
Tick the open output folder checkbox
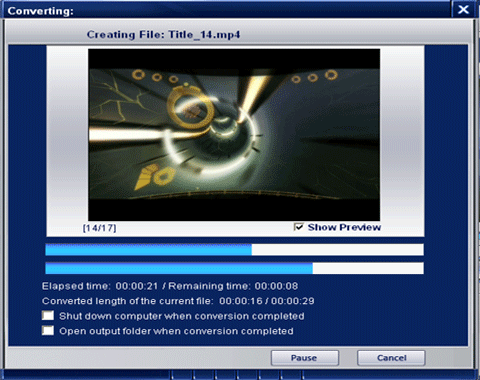pyautogui.click(x=48, y=331)
